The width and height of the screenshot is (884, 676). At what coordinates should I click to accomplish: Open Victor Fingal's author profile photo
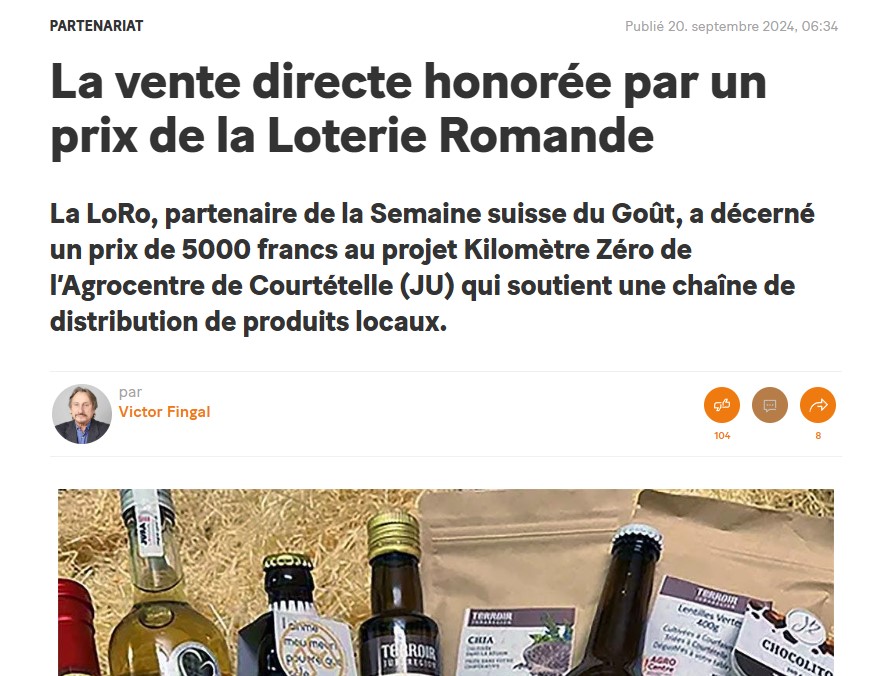(82, 414)
